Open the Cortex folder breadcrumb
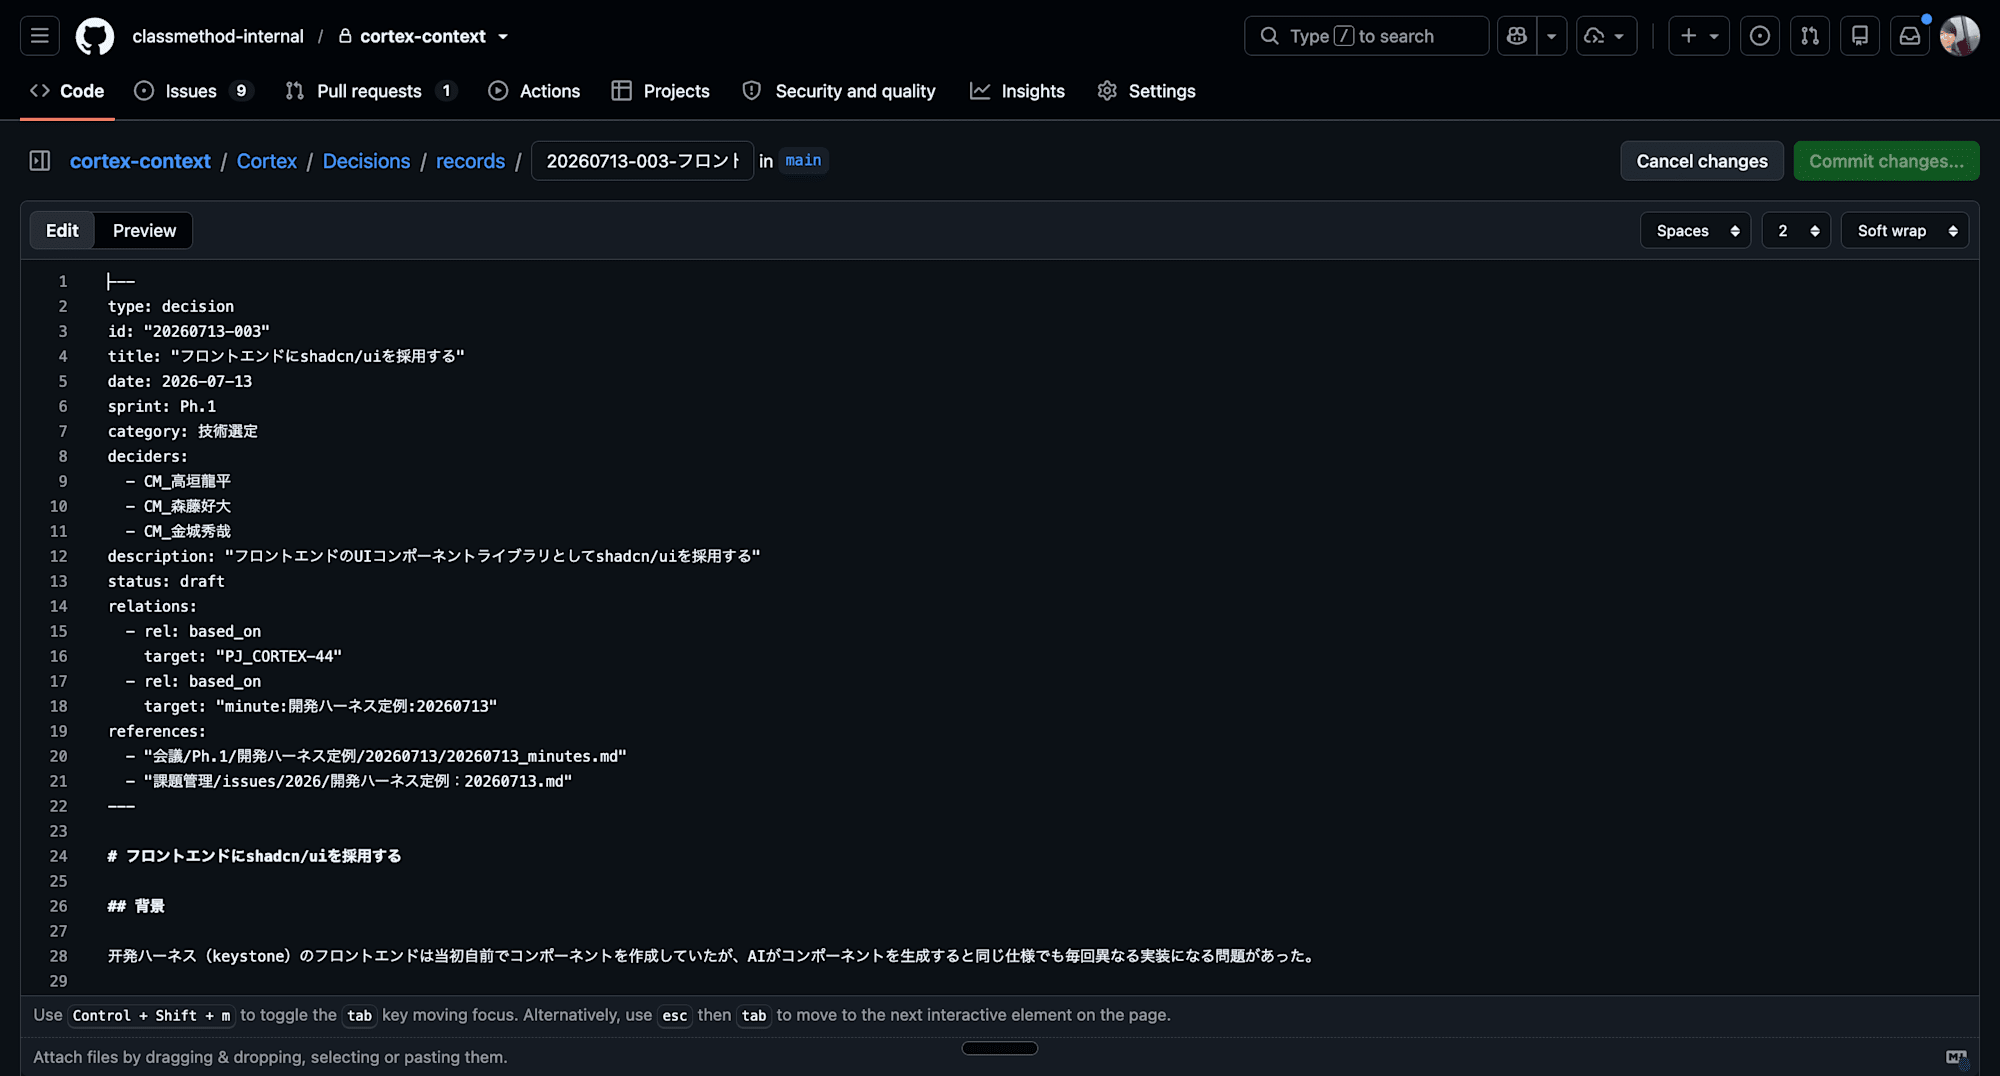Screen dimensions: 2000x1076 [267, 161]
